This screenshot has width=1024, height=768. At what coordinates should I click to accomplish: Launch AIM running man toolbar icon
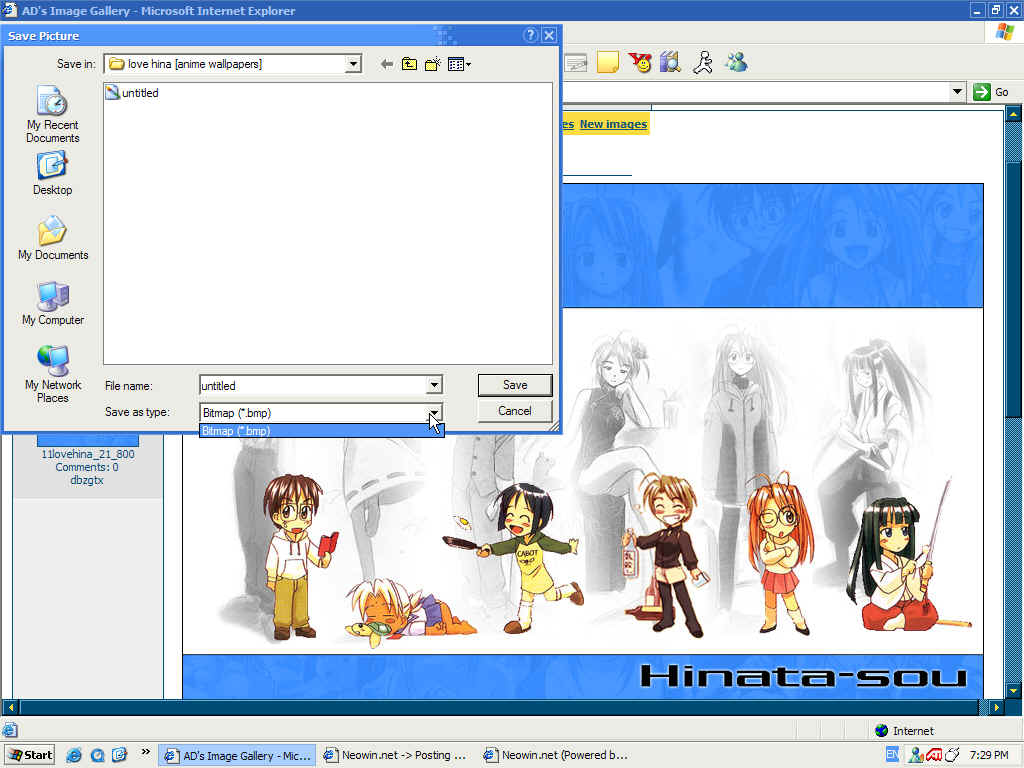pos(703,63)
